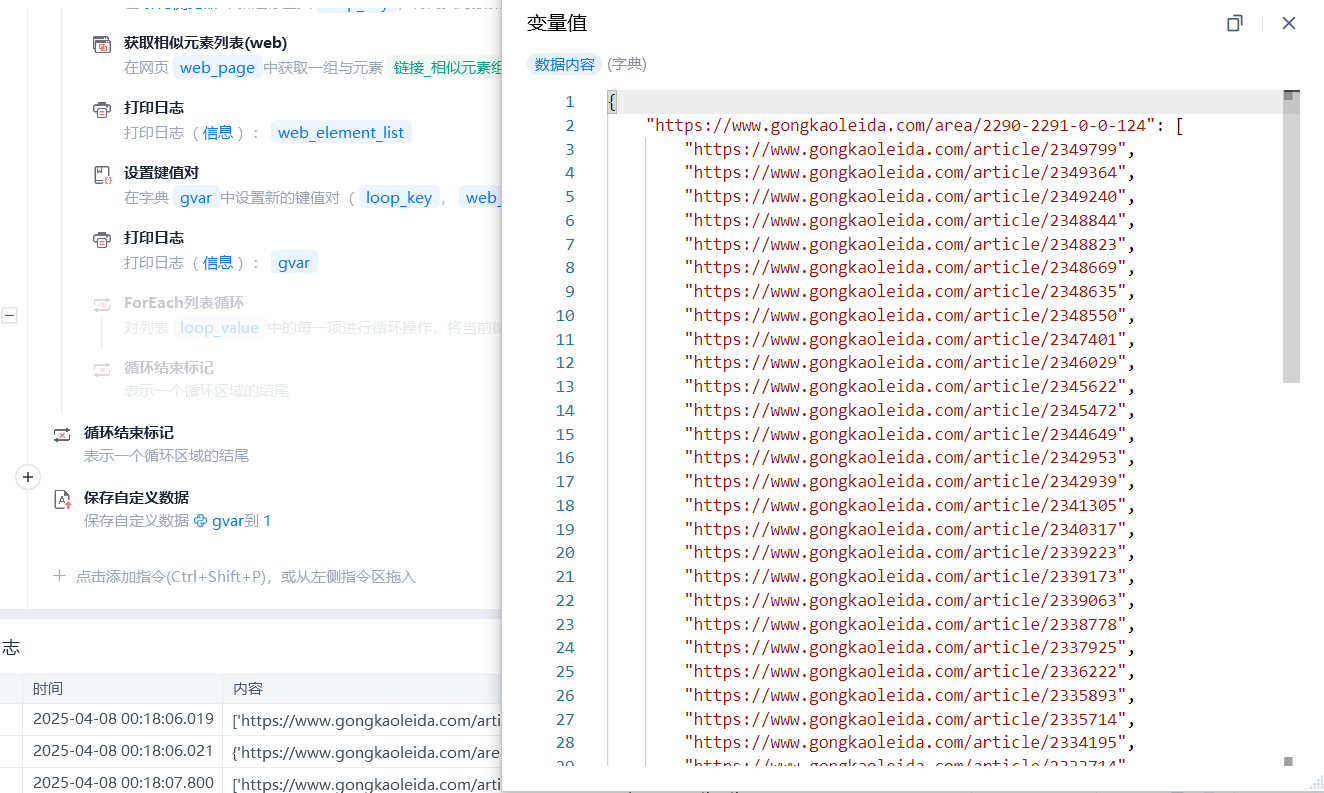Click the print icon of the web_element_list log step
The height and width of the screenshot is (793, 1324).
pos(102,109)
